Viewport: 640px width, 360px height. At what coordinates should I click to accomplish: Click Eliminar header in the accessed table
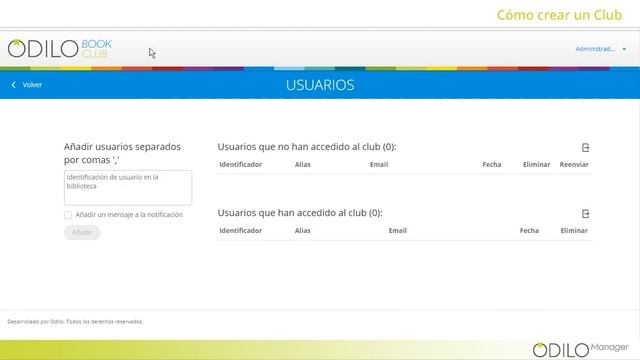point(574,231)
